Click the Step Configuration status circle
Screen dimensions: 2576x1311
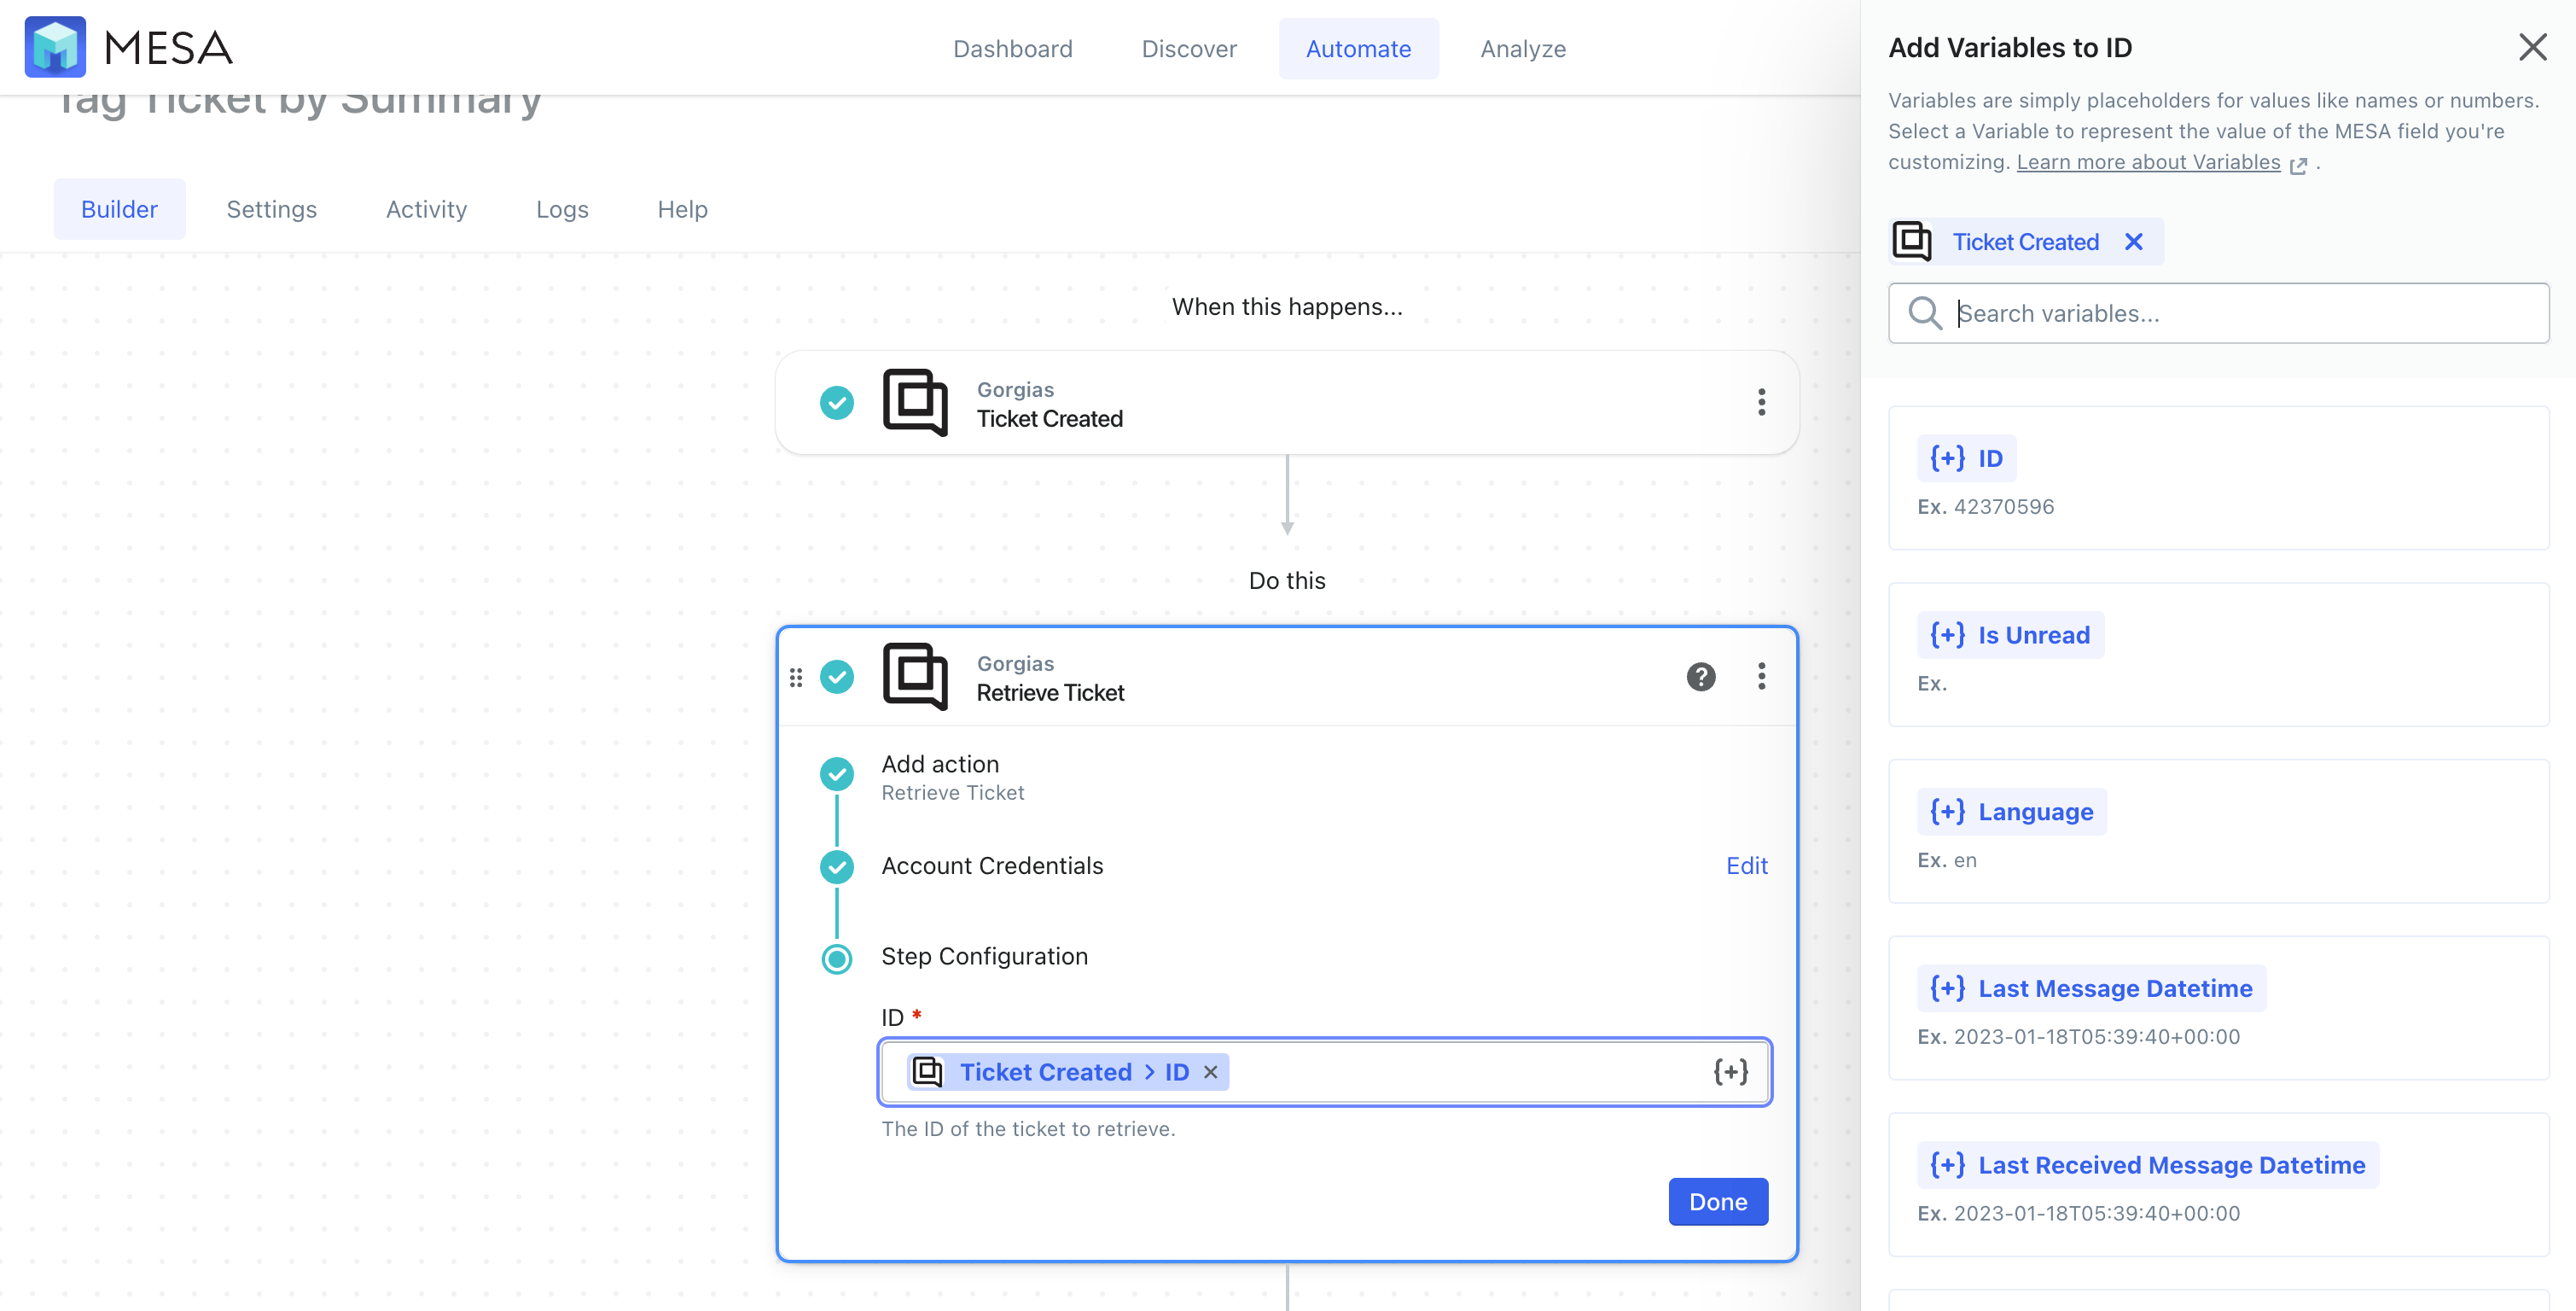[x=836, y=959]
